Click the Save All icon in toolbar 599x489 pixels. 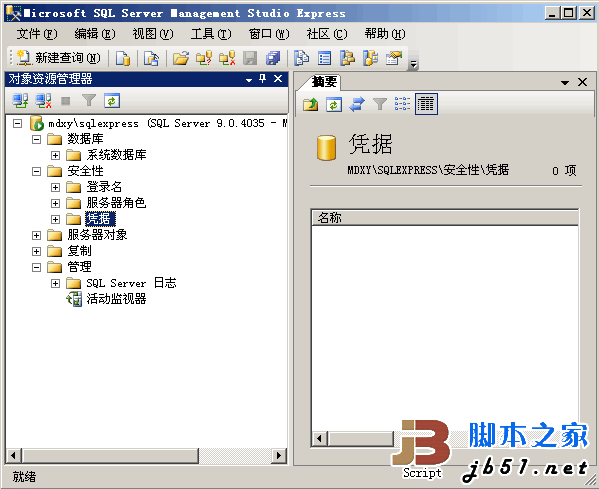(273, 58)
